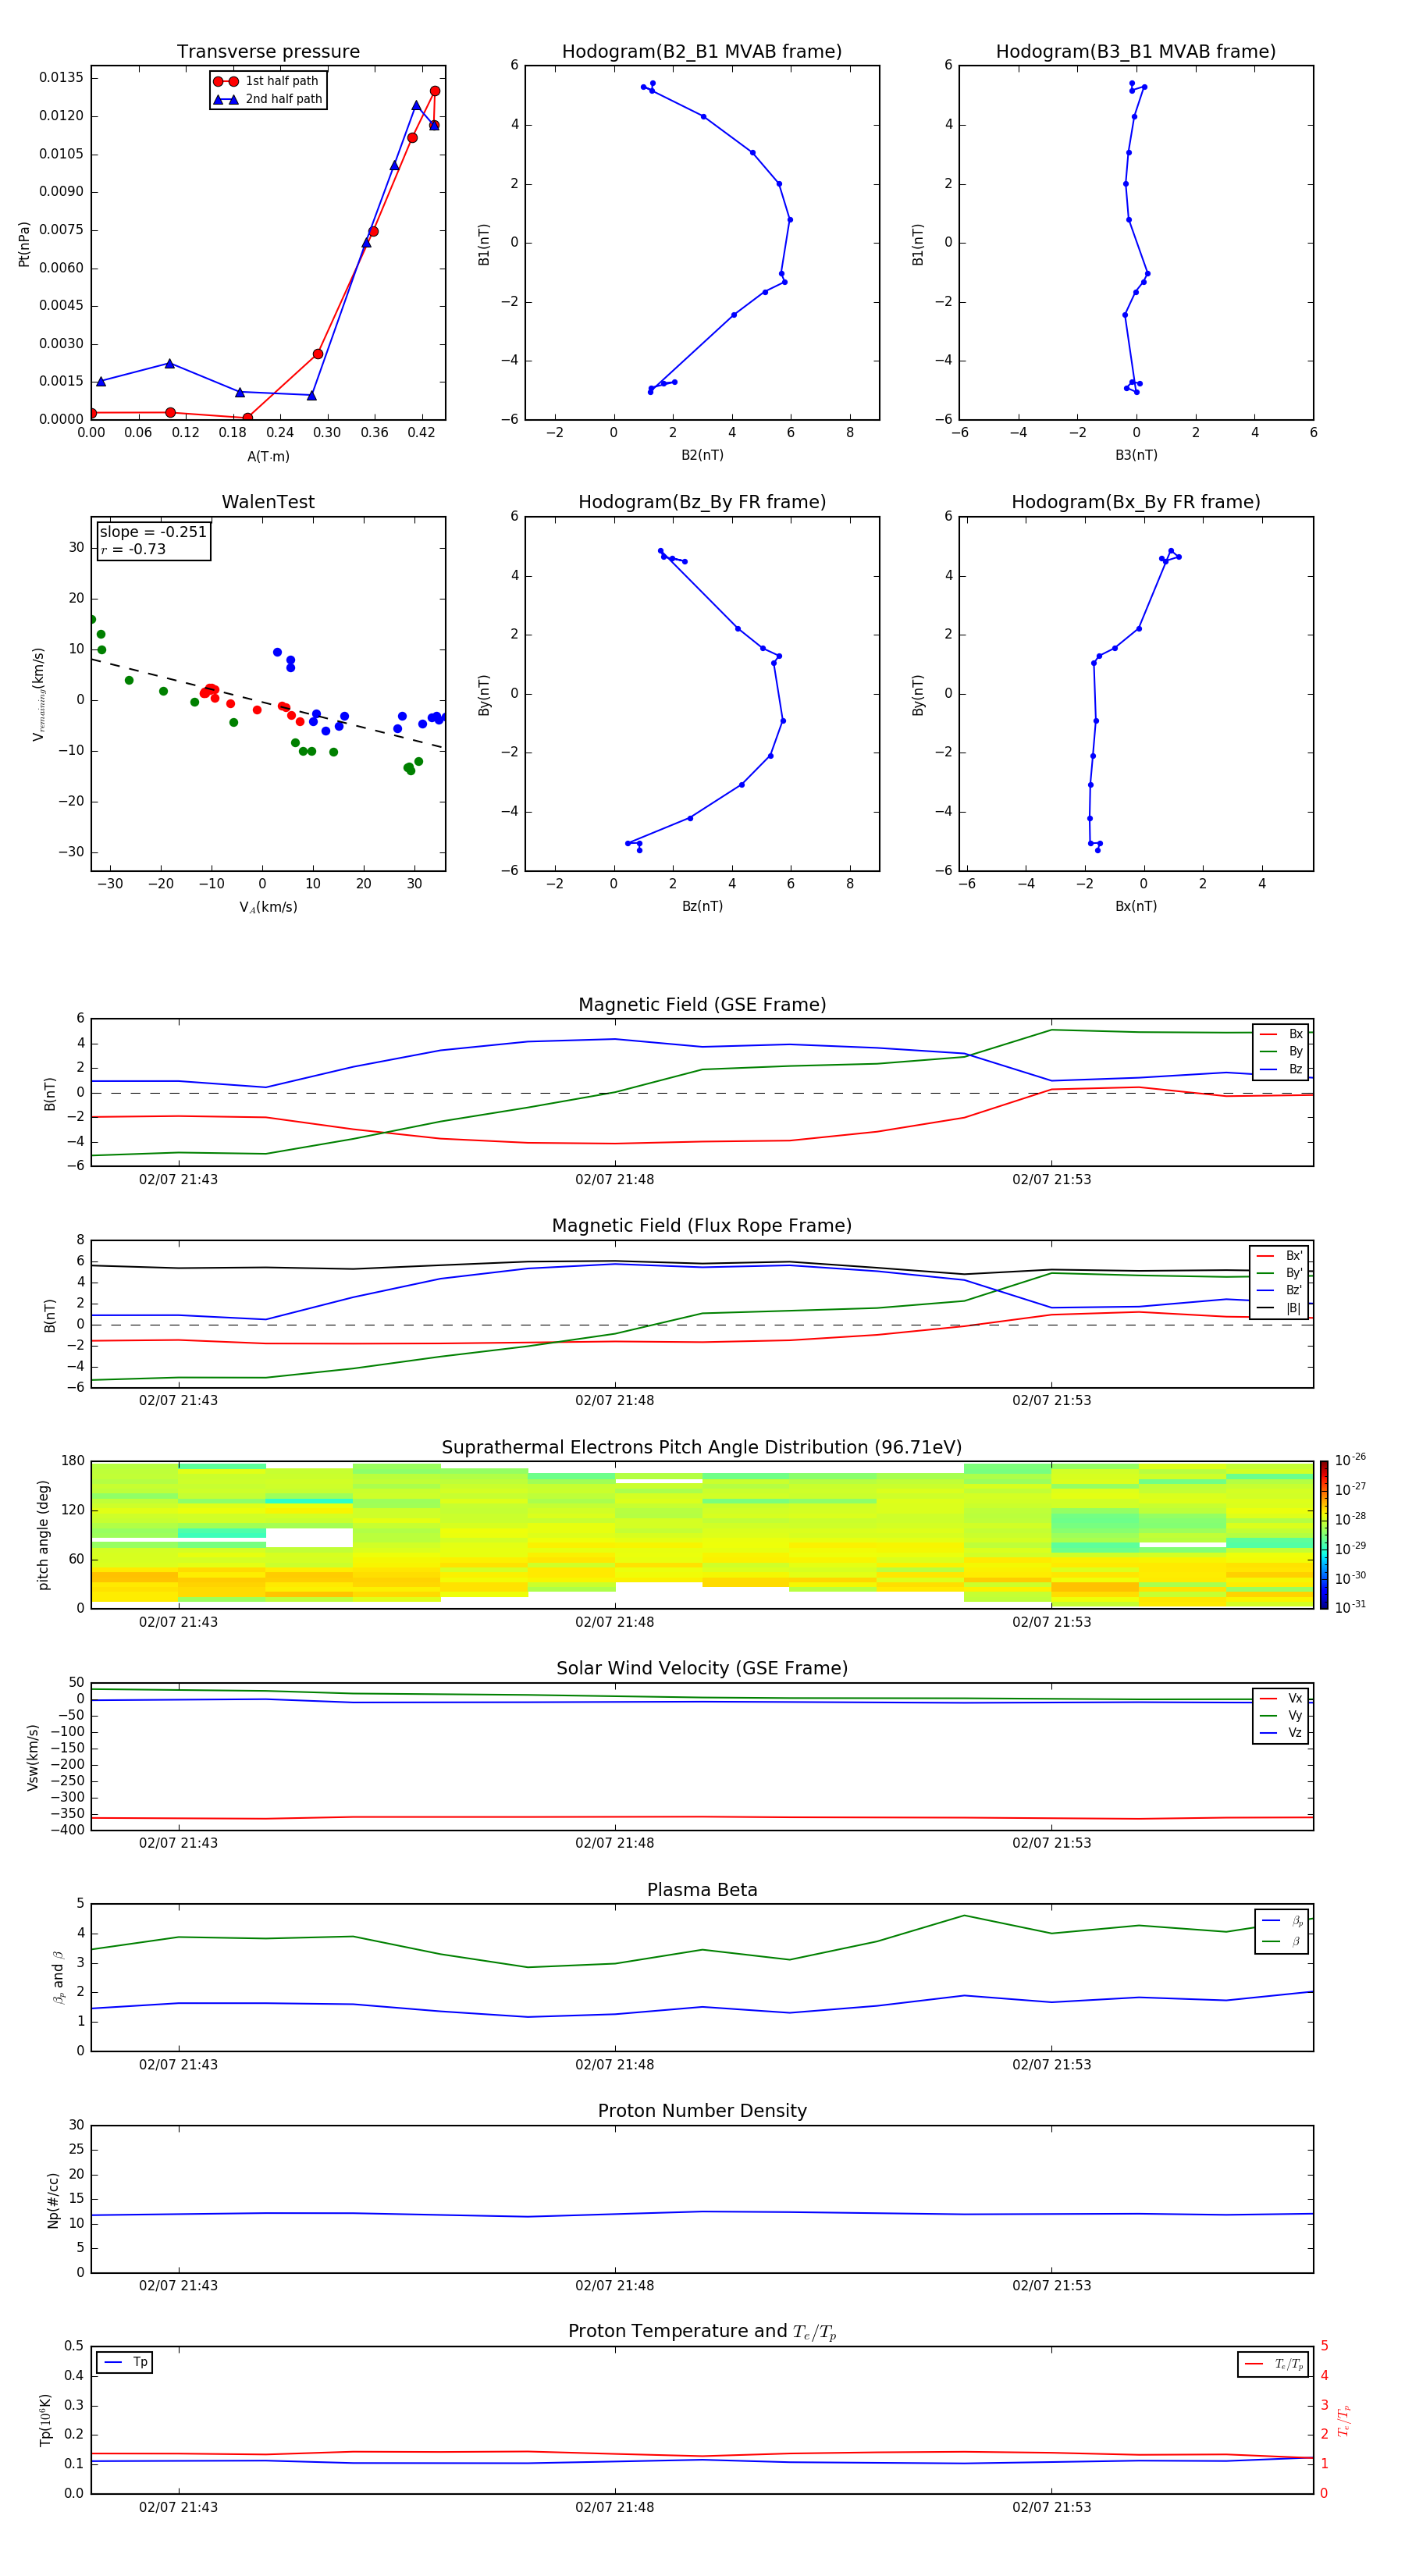Click the 'Solar Wind Velocity (GSE Frame)' title
This screenshot has width=1405, height=2576.
tap(702, 1668)
